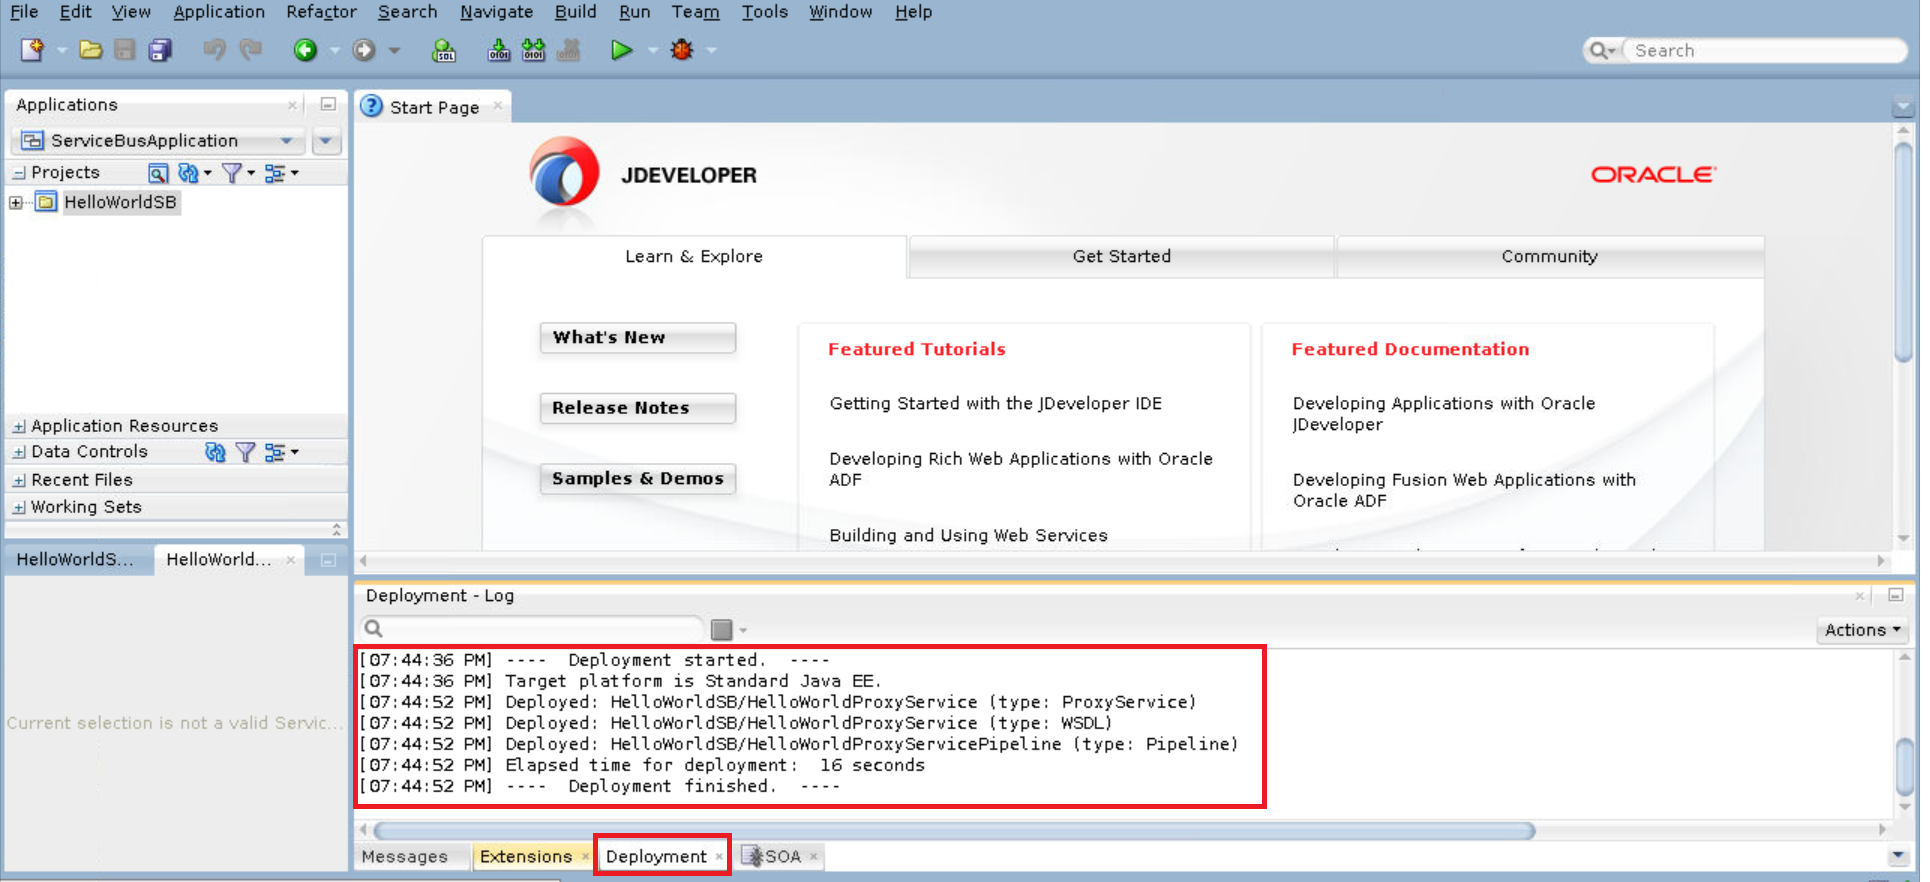Click the Save disk toolbar icon
The image size is (1930, 882).
pyautogui.click(x=125, y=50)
